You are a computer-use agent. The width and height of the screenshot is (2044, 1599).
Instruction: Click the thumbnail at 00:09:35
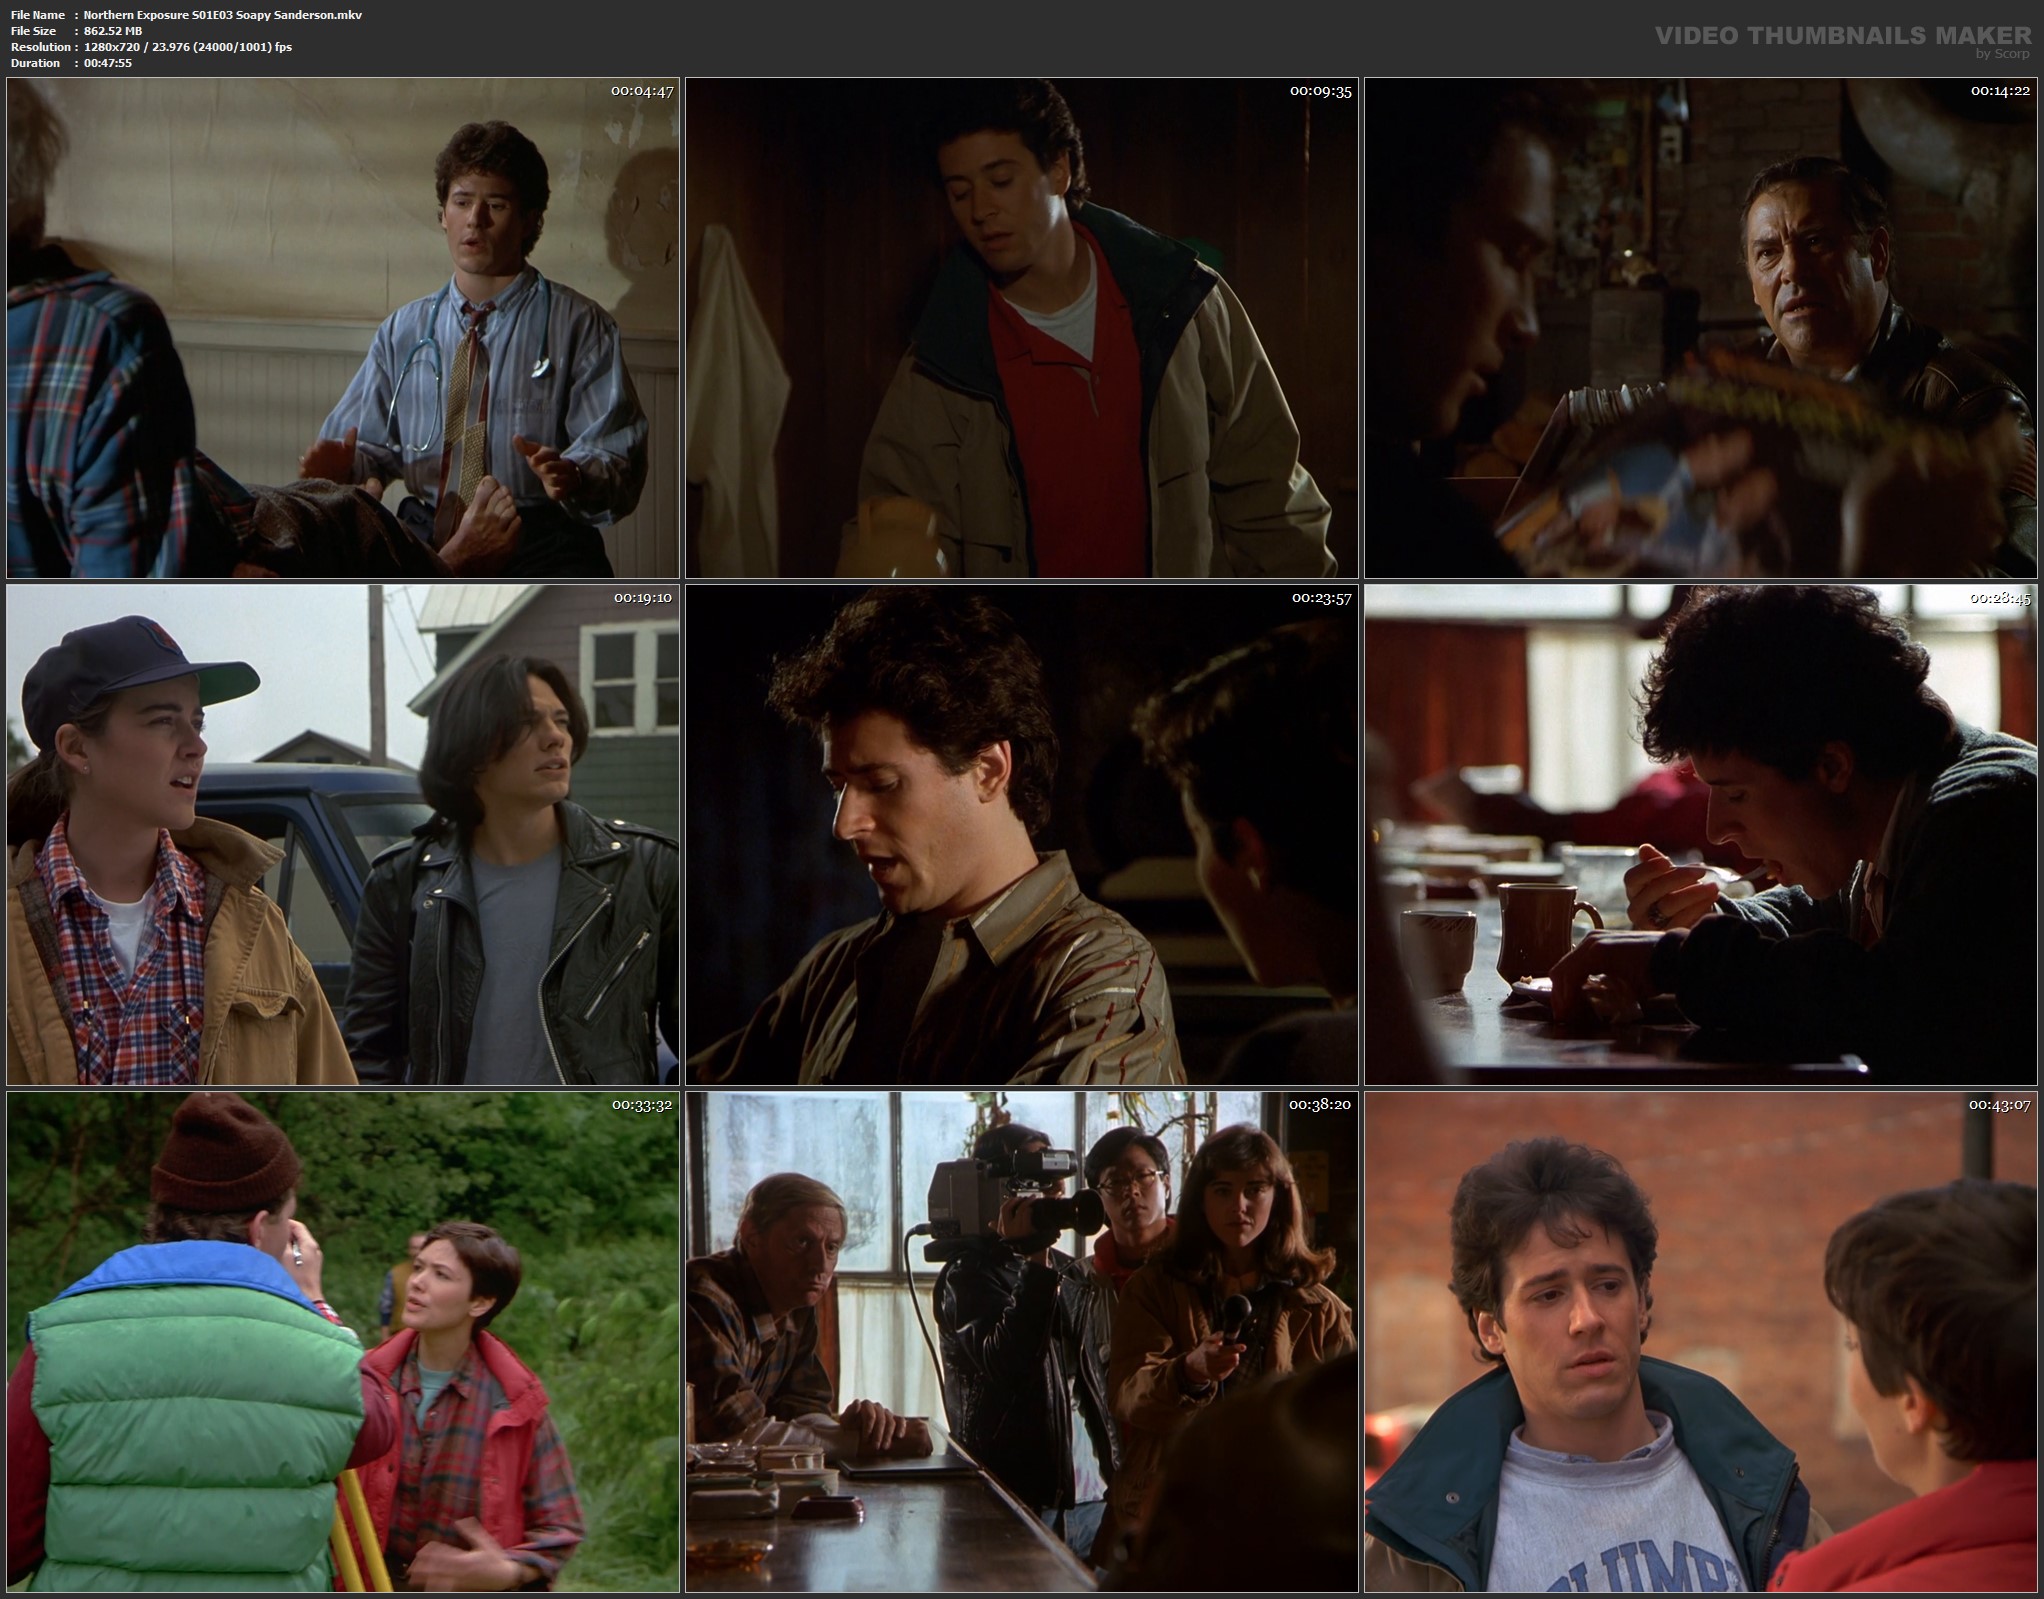(1021, 328)
